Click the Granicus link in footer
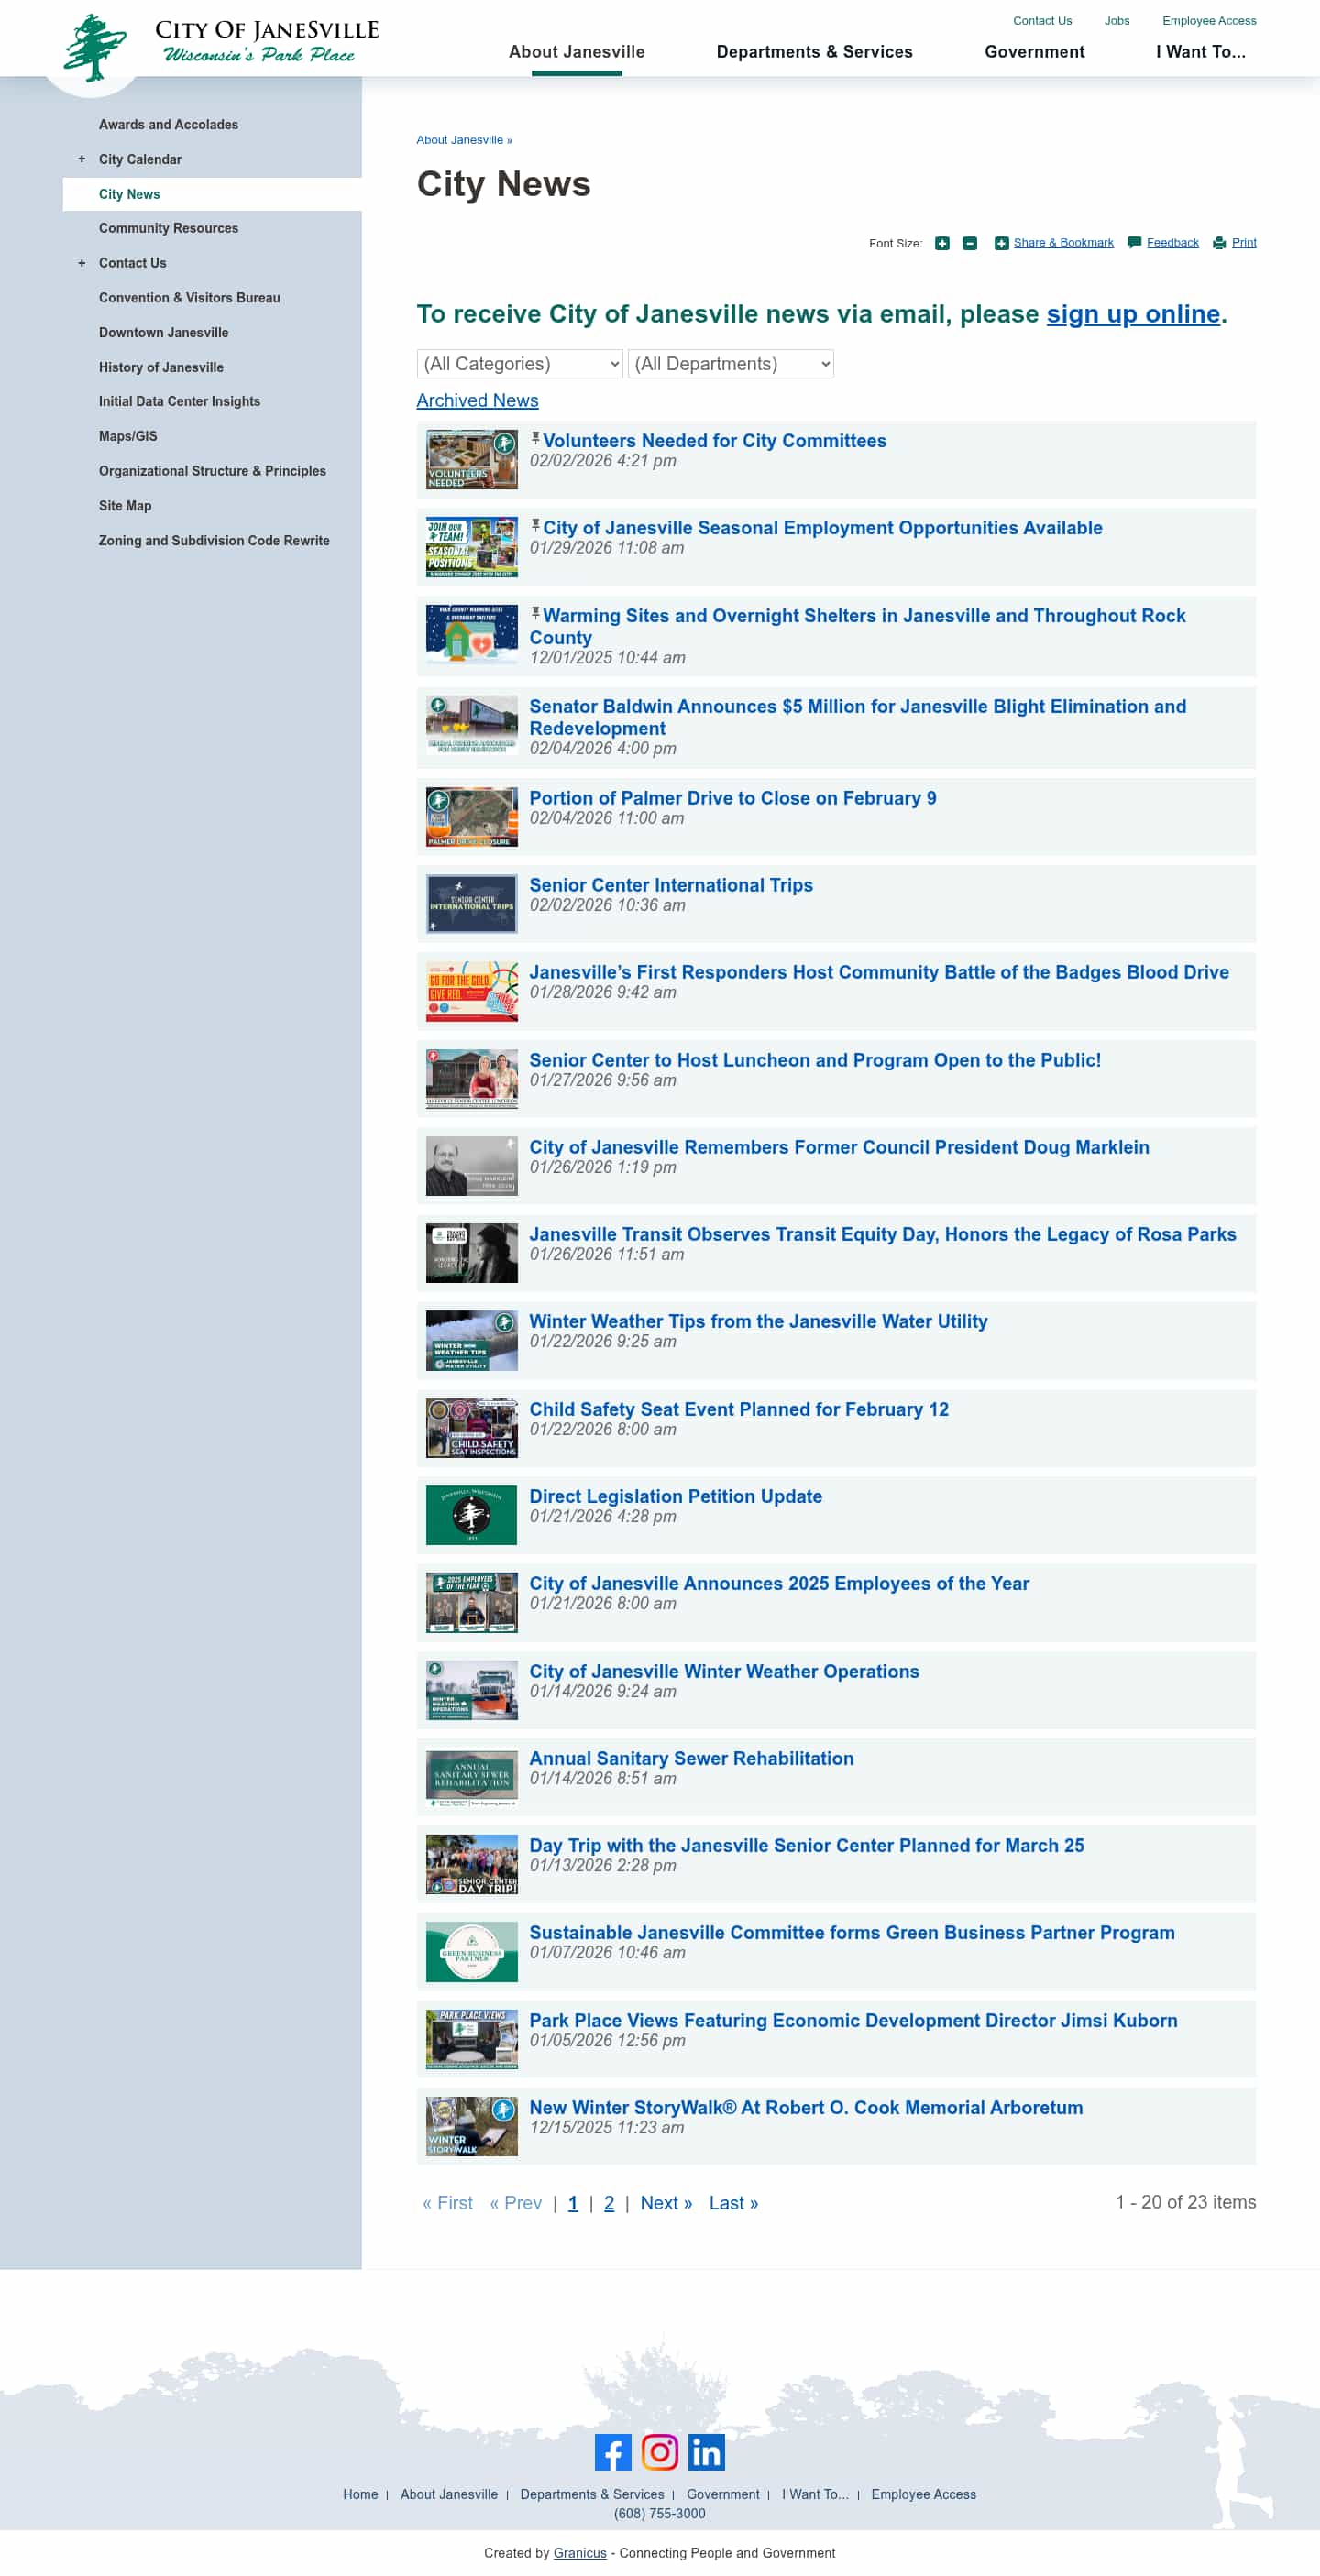The image size is (1320, 2576). coord(580,2553)
